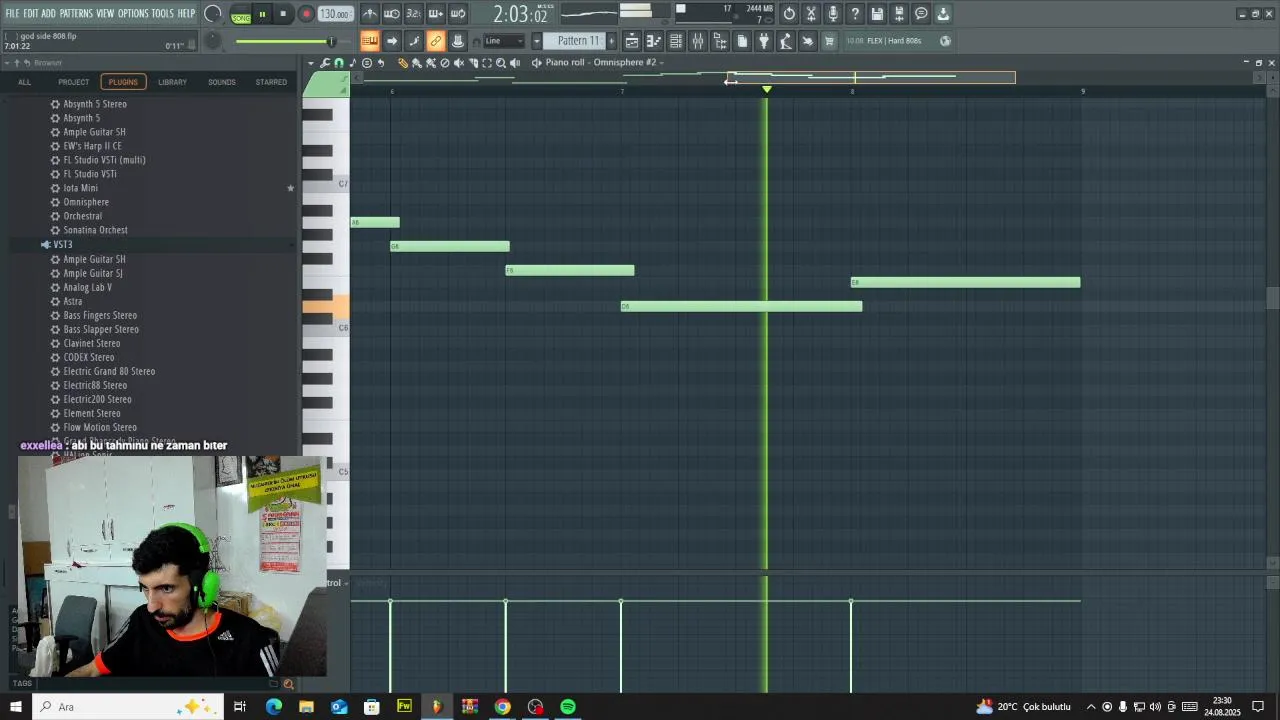Screen dimensions: 1280x720
Task: Open the channel rack icon
Action: (676, 41)
